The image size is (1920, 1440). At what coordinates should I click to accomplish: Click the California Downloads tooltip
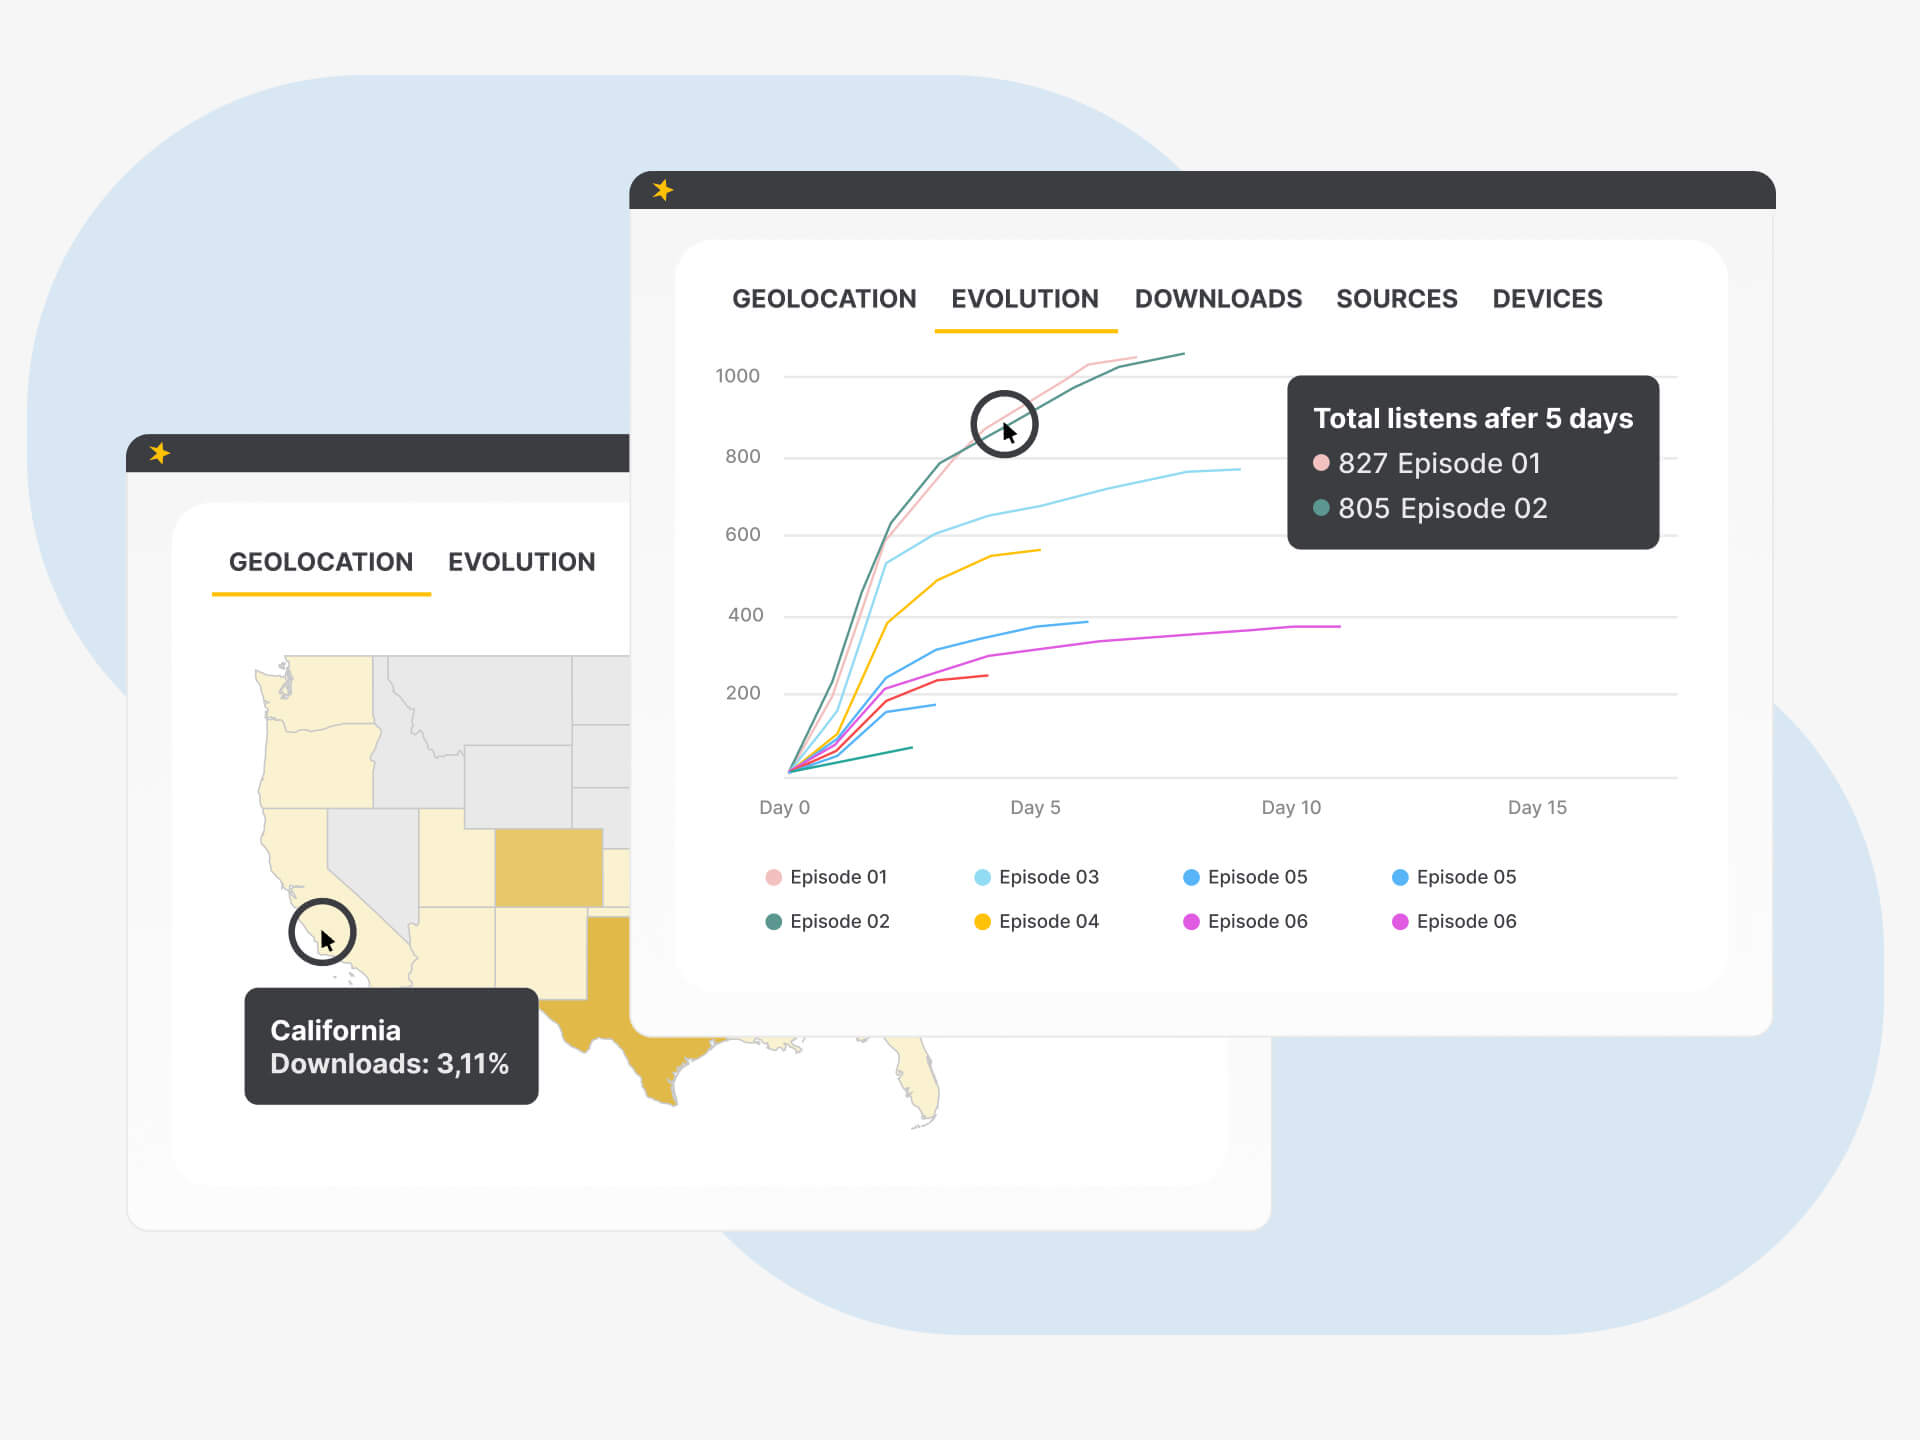pos(391,1046)
